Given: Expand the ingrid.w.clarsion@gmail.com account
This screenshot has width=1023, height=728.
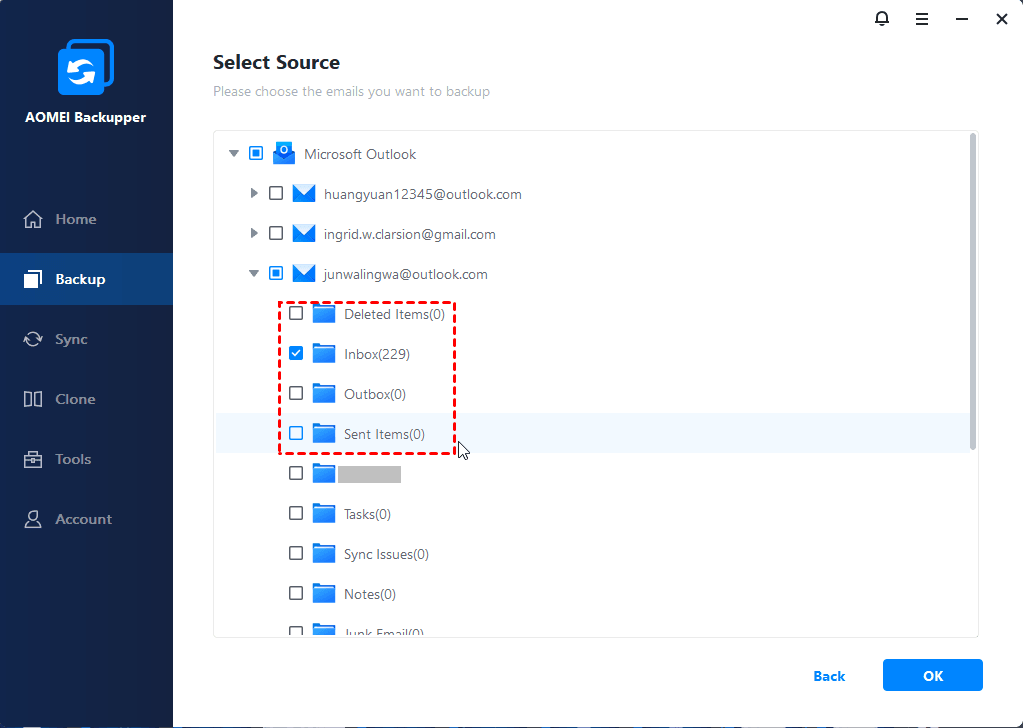Looking at the screenshot, I should click(x=254, y=233).
